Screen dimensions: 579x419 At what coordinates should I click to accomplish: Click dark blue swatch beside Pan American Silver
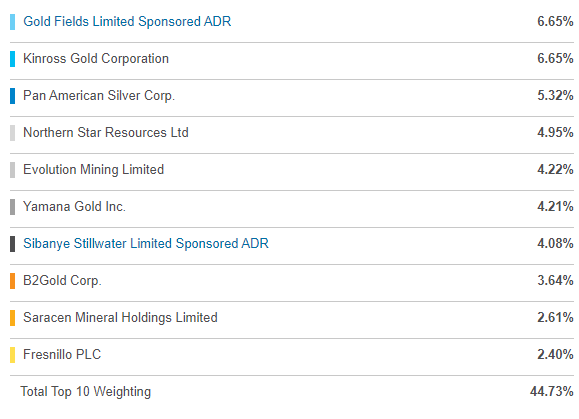pyautogui.click(x=13, y=96)
